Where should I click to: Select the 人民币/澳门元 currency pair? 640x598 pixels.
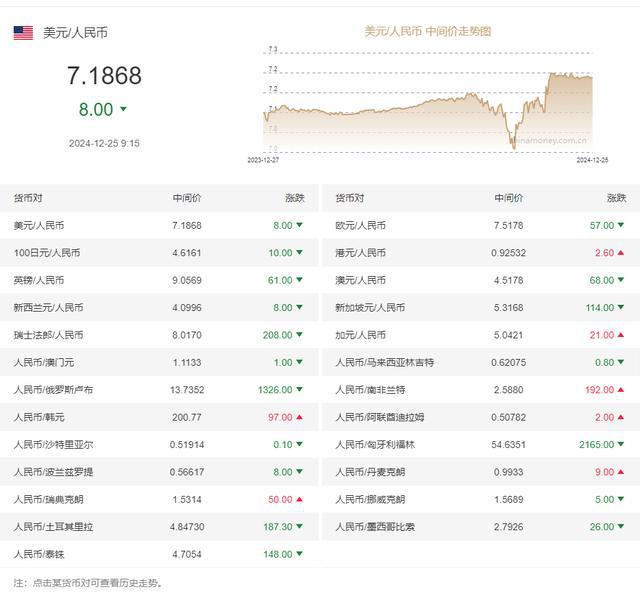(44, 362)
